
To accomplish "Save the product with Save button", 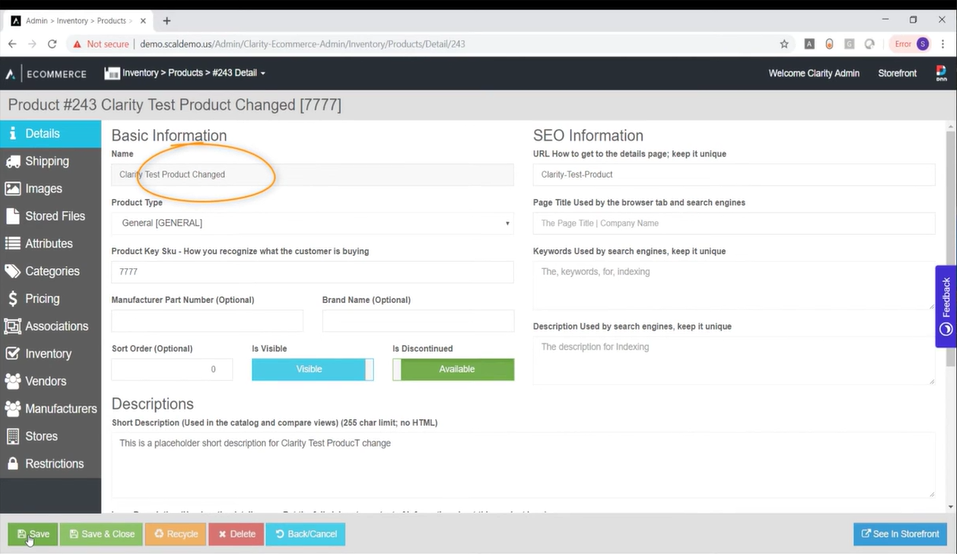I will pyautogui.click(x=33, y=534).
